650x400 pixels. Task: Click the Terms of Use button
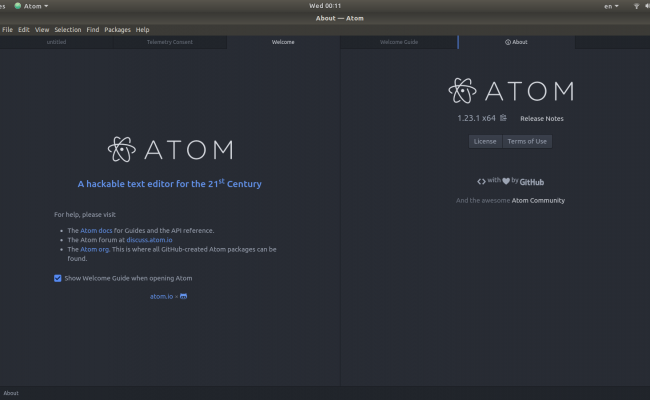(x=527, y=141)
